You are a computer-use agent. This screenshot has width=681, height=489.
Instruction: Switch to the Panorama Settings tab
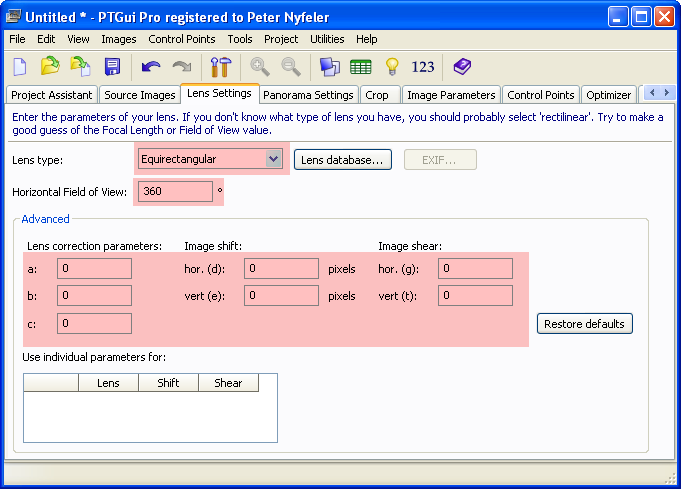click(x=308, y=95)
